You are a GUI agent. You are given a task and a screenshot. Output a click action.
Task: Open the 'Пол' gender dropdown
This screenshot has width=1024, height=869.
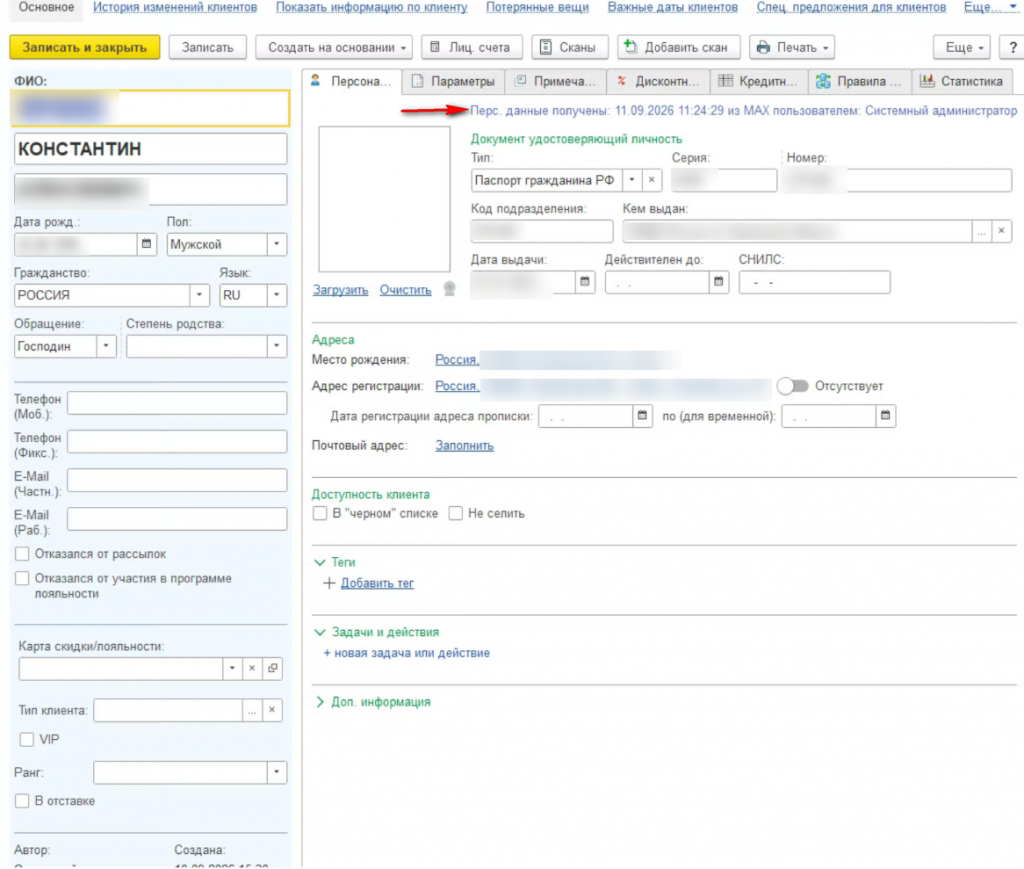(276, 244)
